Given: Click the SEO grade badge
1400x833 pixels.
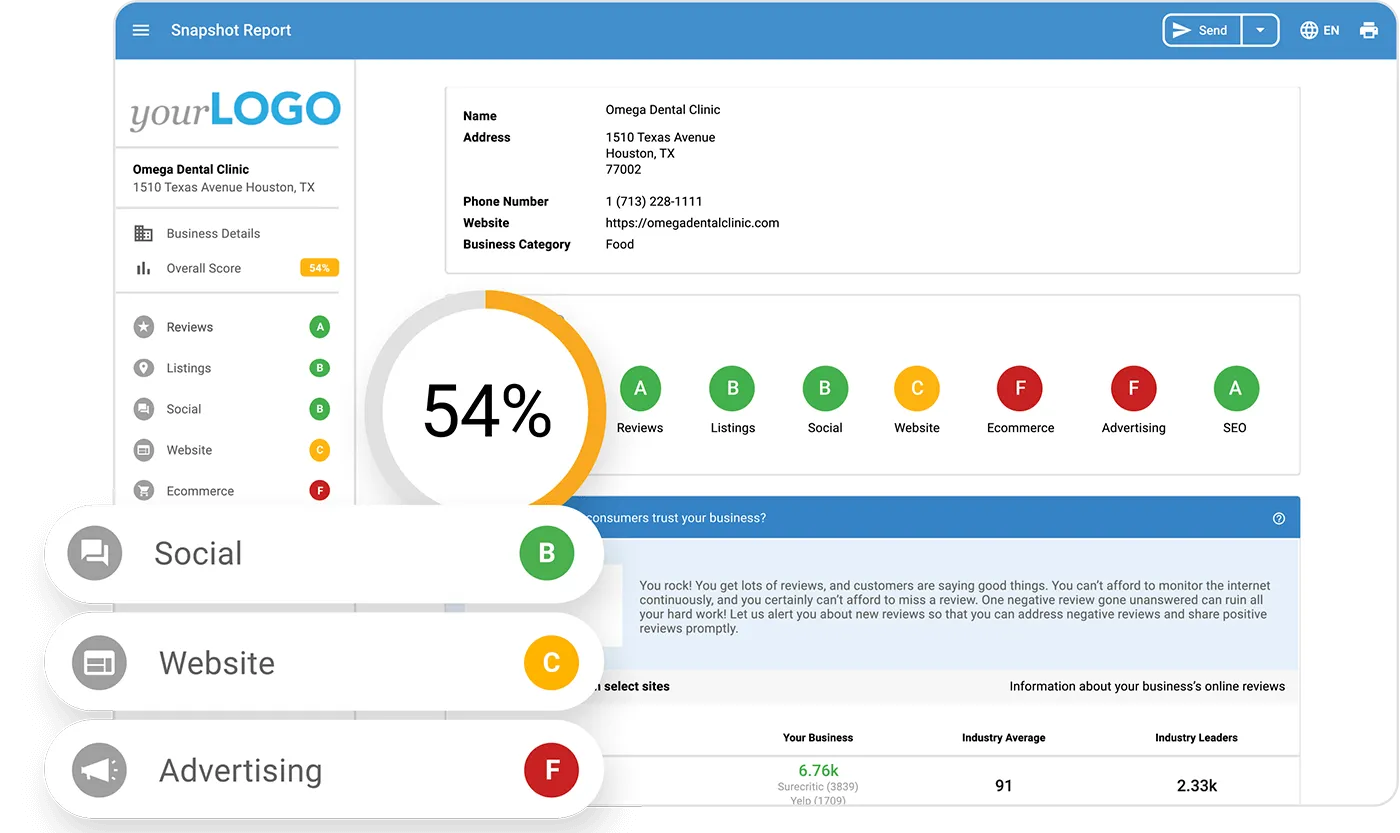Looking at the screenshot, I should click(x=1235, y=388).
